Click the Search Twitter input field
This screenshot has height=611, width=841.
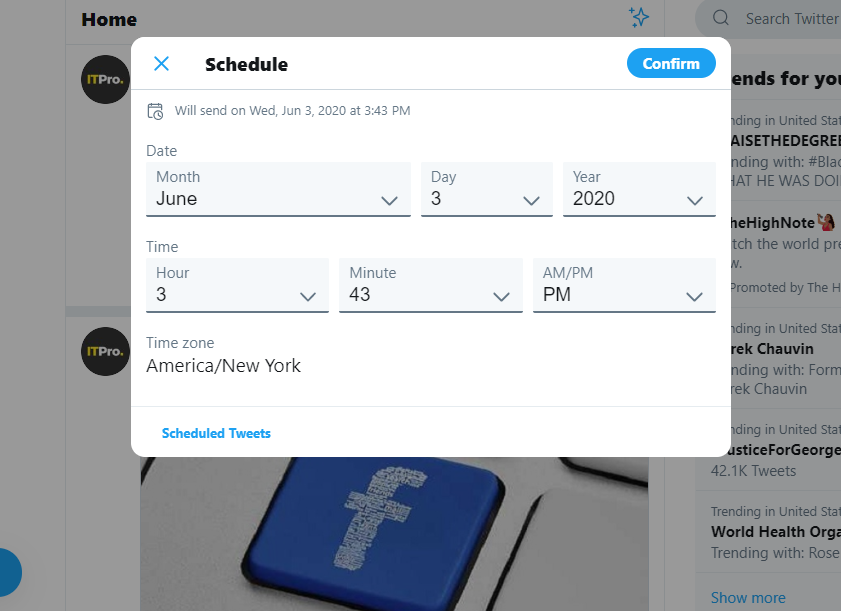point(790,18)
